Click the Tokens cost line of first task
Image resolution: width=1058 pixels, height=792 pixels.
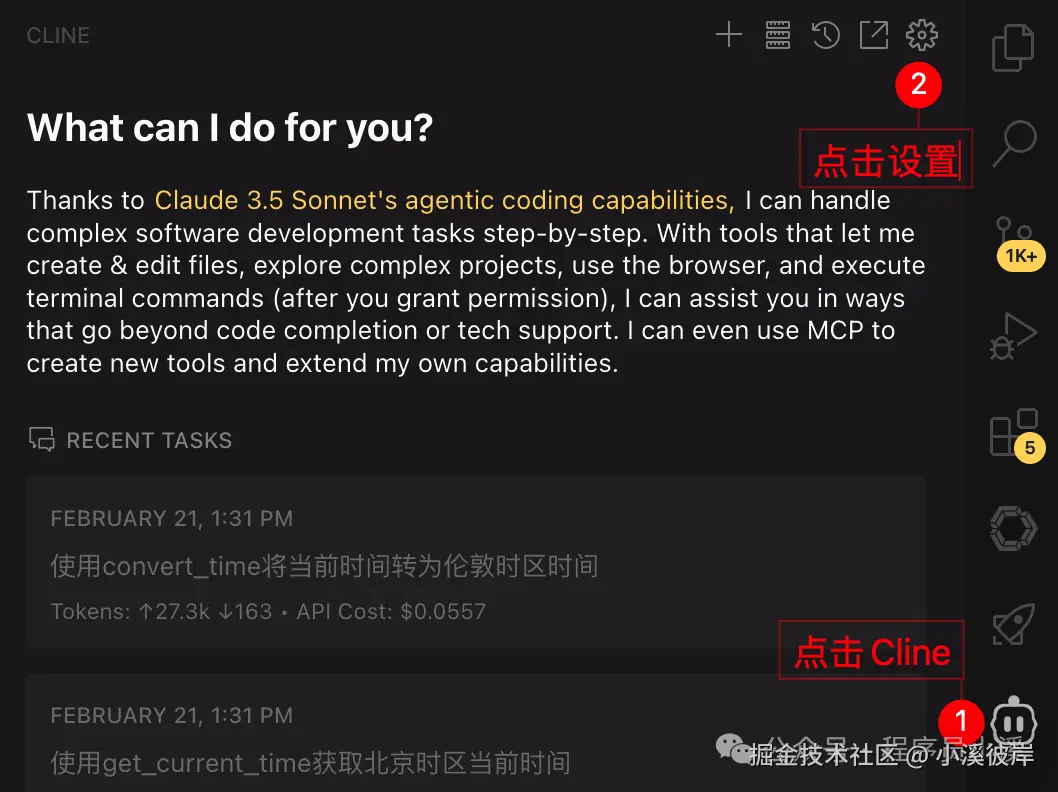268,612
